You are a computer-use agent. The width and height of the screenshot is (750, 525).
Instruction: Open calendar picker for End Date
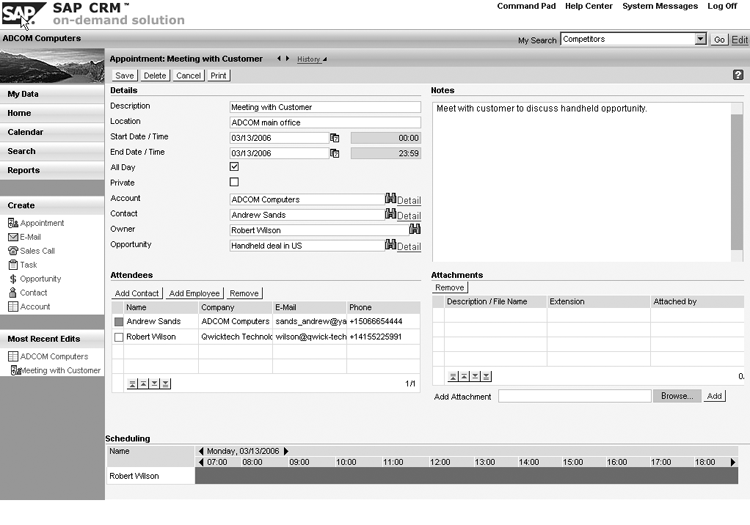(335, 153)
